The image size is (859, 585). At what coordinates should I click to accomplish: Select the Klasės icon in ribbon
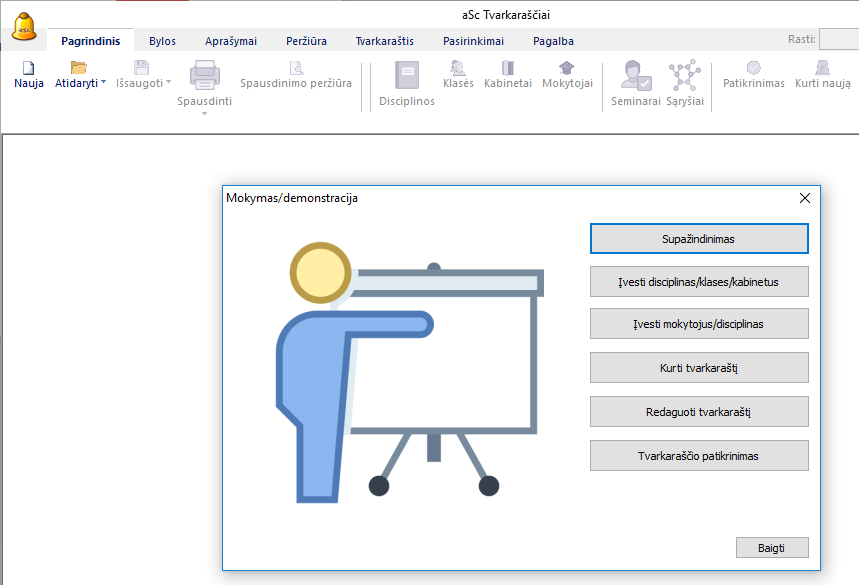(458, 68)
